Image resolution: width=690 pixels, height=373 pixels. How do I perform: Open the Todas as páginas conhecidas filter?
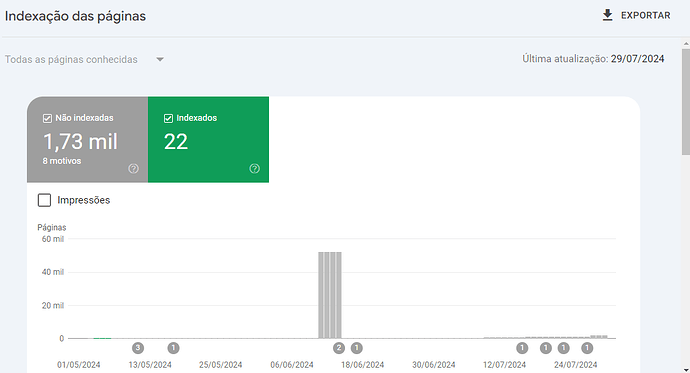(x=84, y=59)
